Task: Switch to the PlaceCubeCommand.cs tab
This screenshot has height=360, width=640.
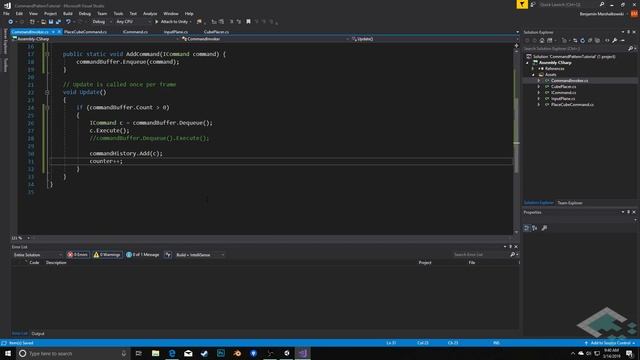Action: [85, 31]
